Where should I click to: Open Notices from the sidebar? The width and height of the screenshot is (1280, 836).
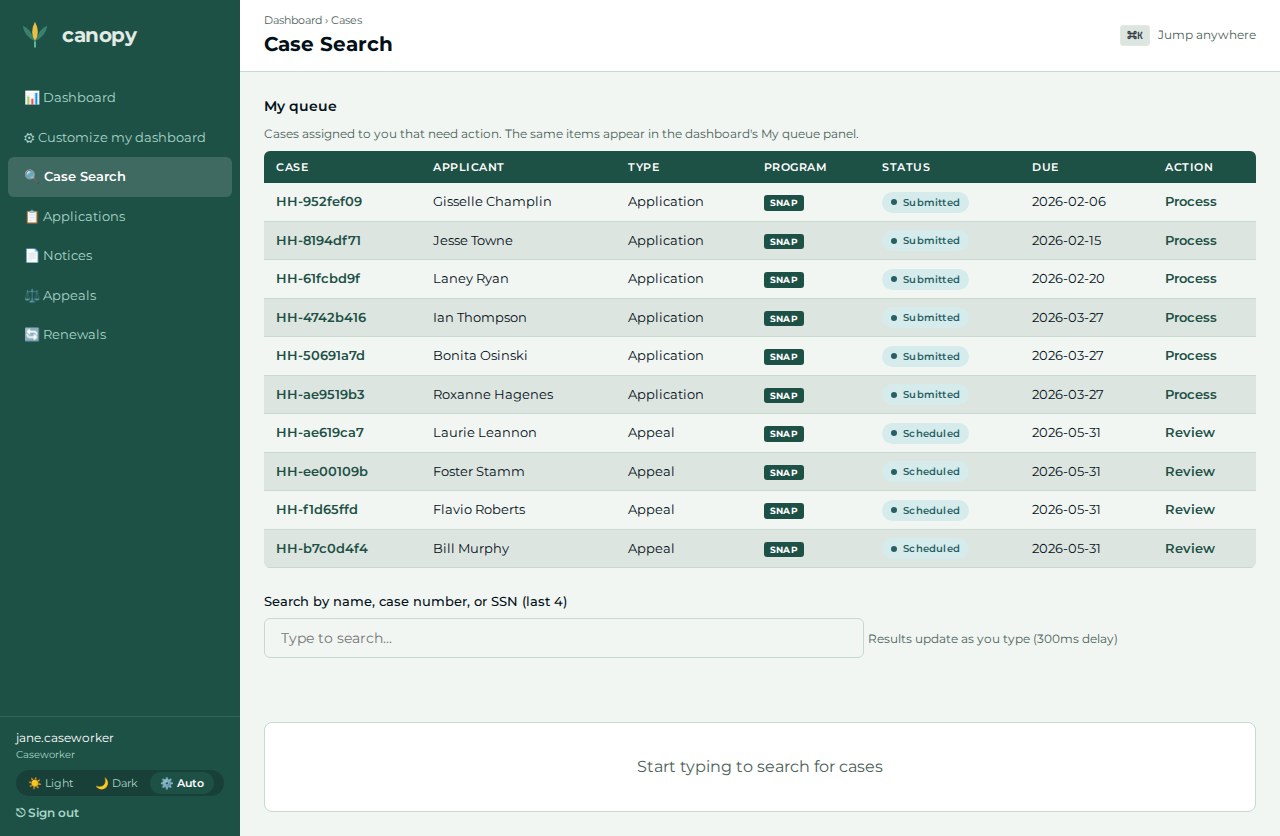click(120, 256)
